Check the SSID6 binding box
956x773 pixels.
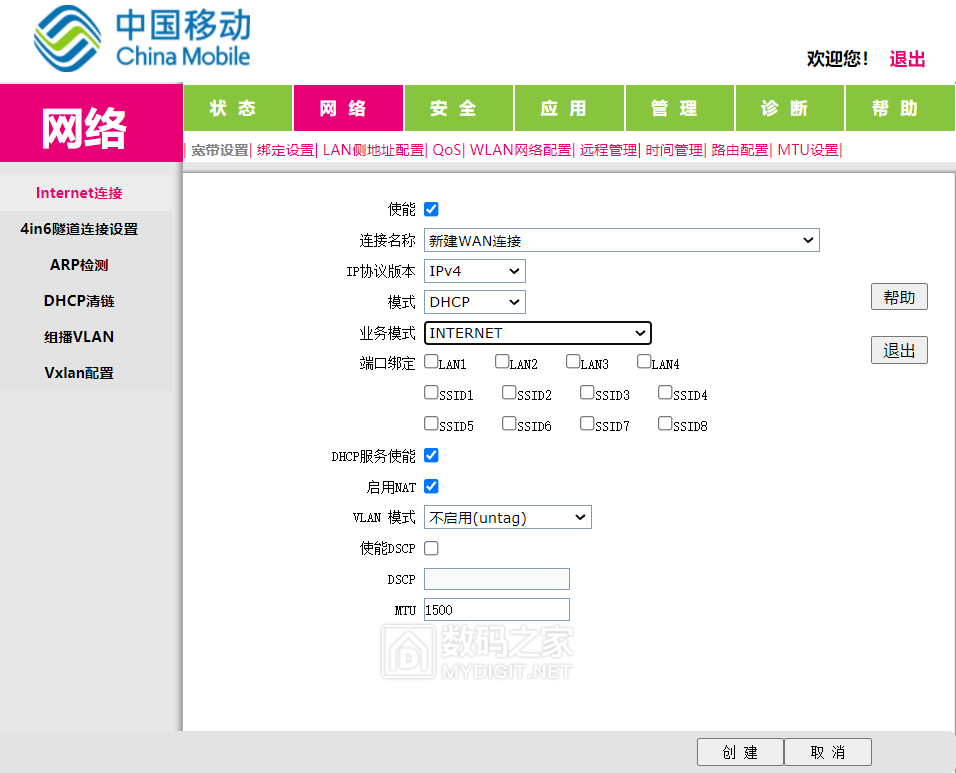pos(509,423)
